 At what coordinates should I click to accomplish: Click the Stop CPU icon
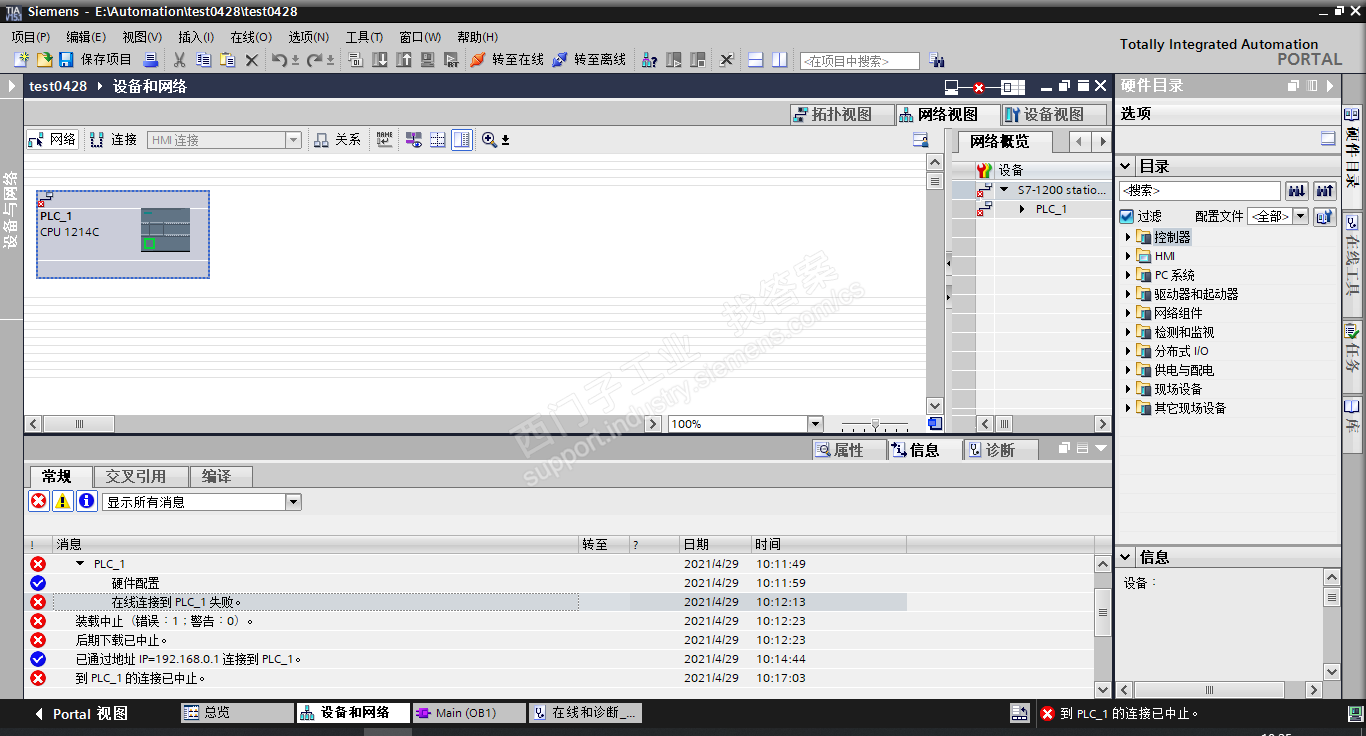coord(698,60)
